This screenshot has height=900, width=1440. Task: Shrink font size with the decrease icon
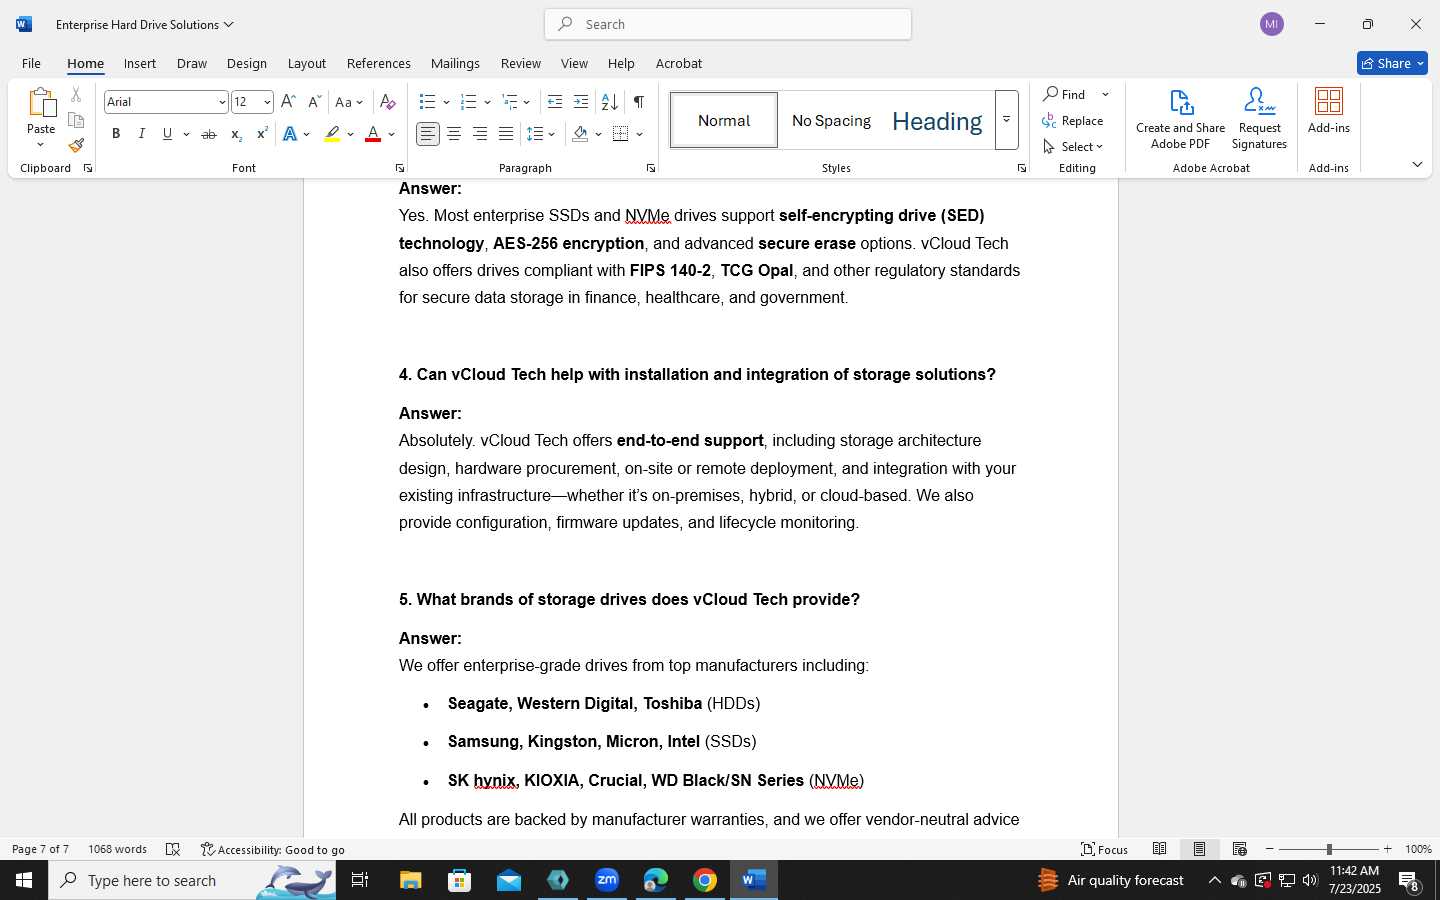tap(314, 102)
